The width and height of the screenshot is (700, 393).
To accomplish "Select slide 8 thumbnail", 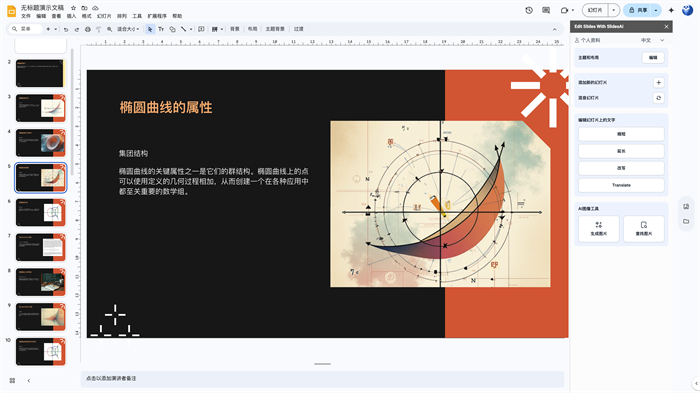I will click(41, 282).
